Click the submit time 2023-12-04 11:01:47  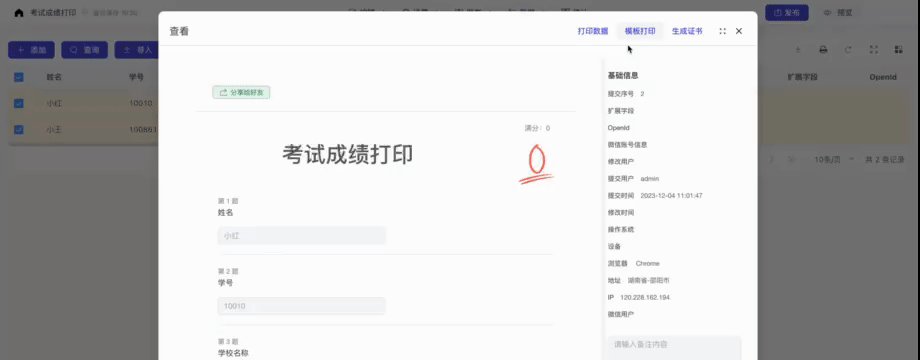(671, 195)
